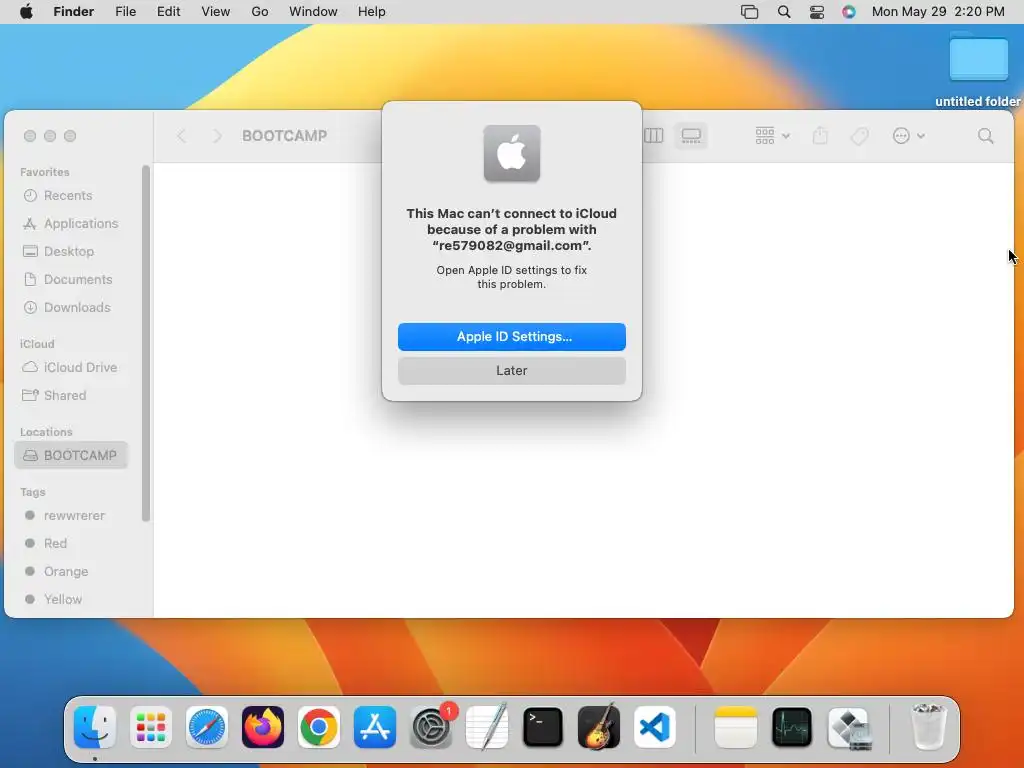Switch Finder to gallery view

pos(691,136)
